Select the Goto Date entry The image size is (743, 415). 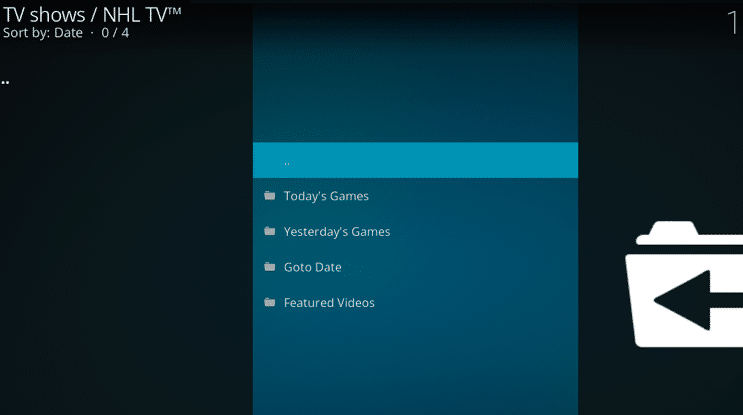coord(415,267)
